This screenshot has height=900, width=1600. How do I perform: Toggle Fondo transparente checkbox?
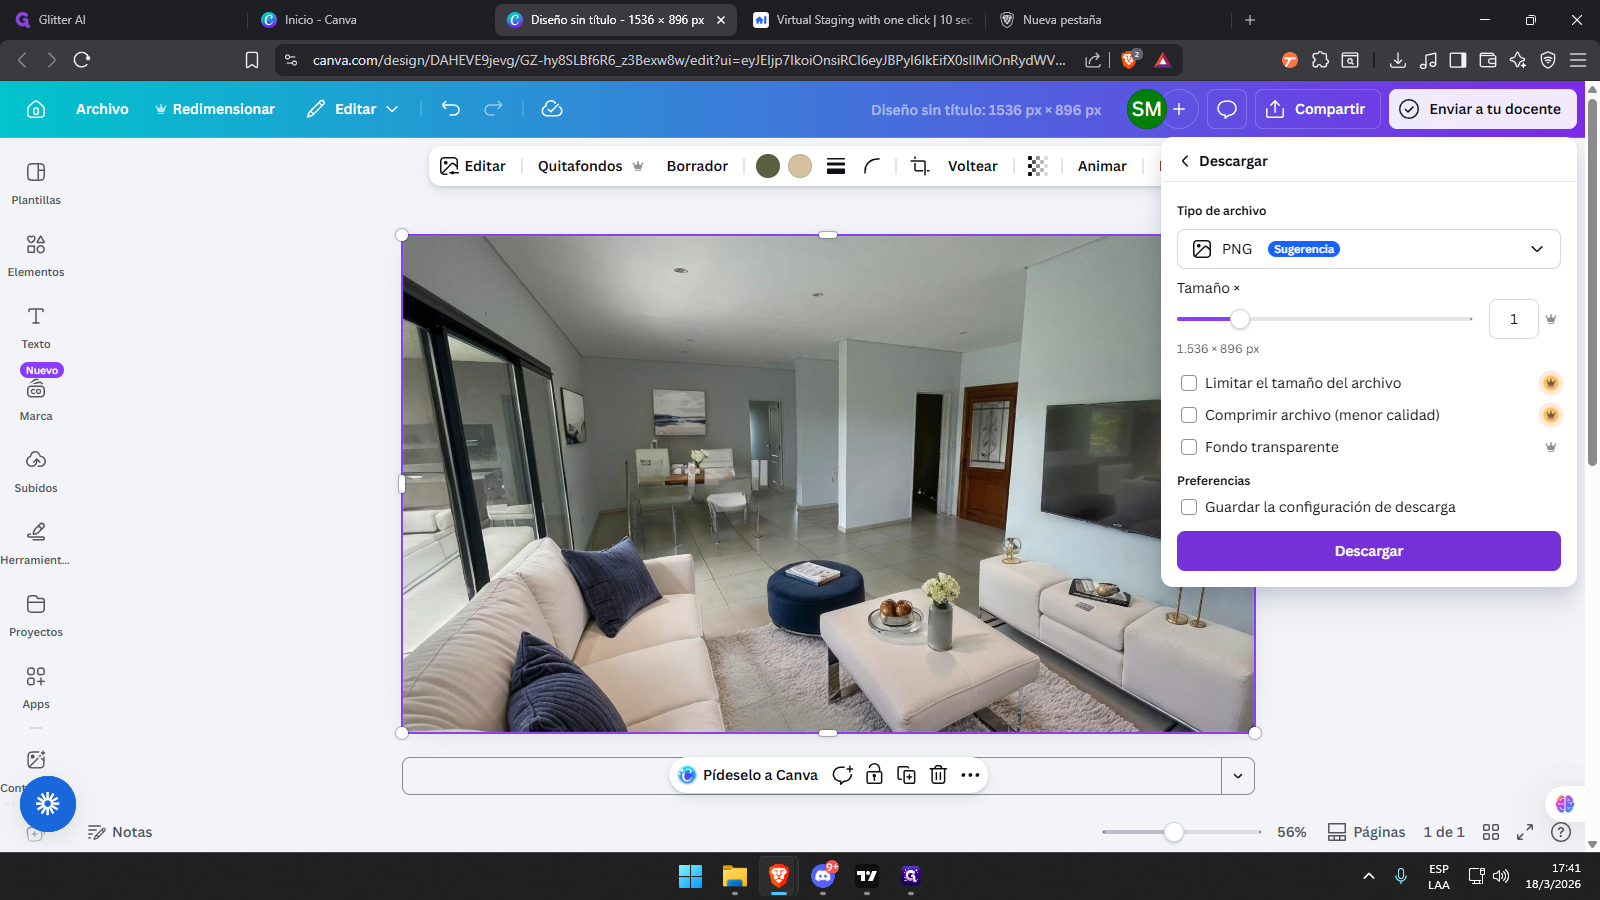[x=1189, y=447]
